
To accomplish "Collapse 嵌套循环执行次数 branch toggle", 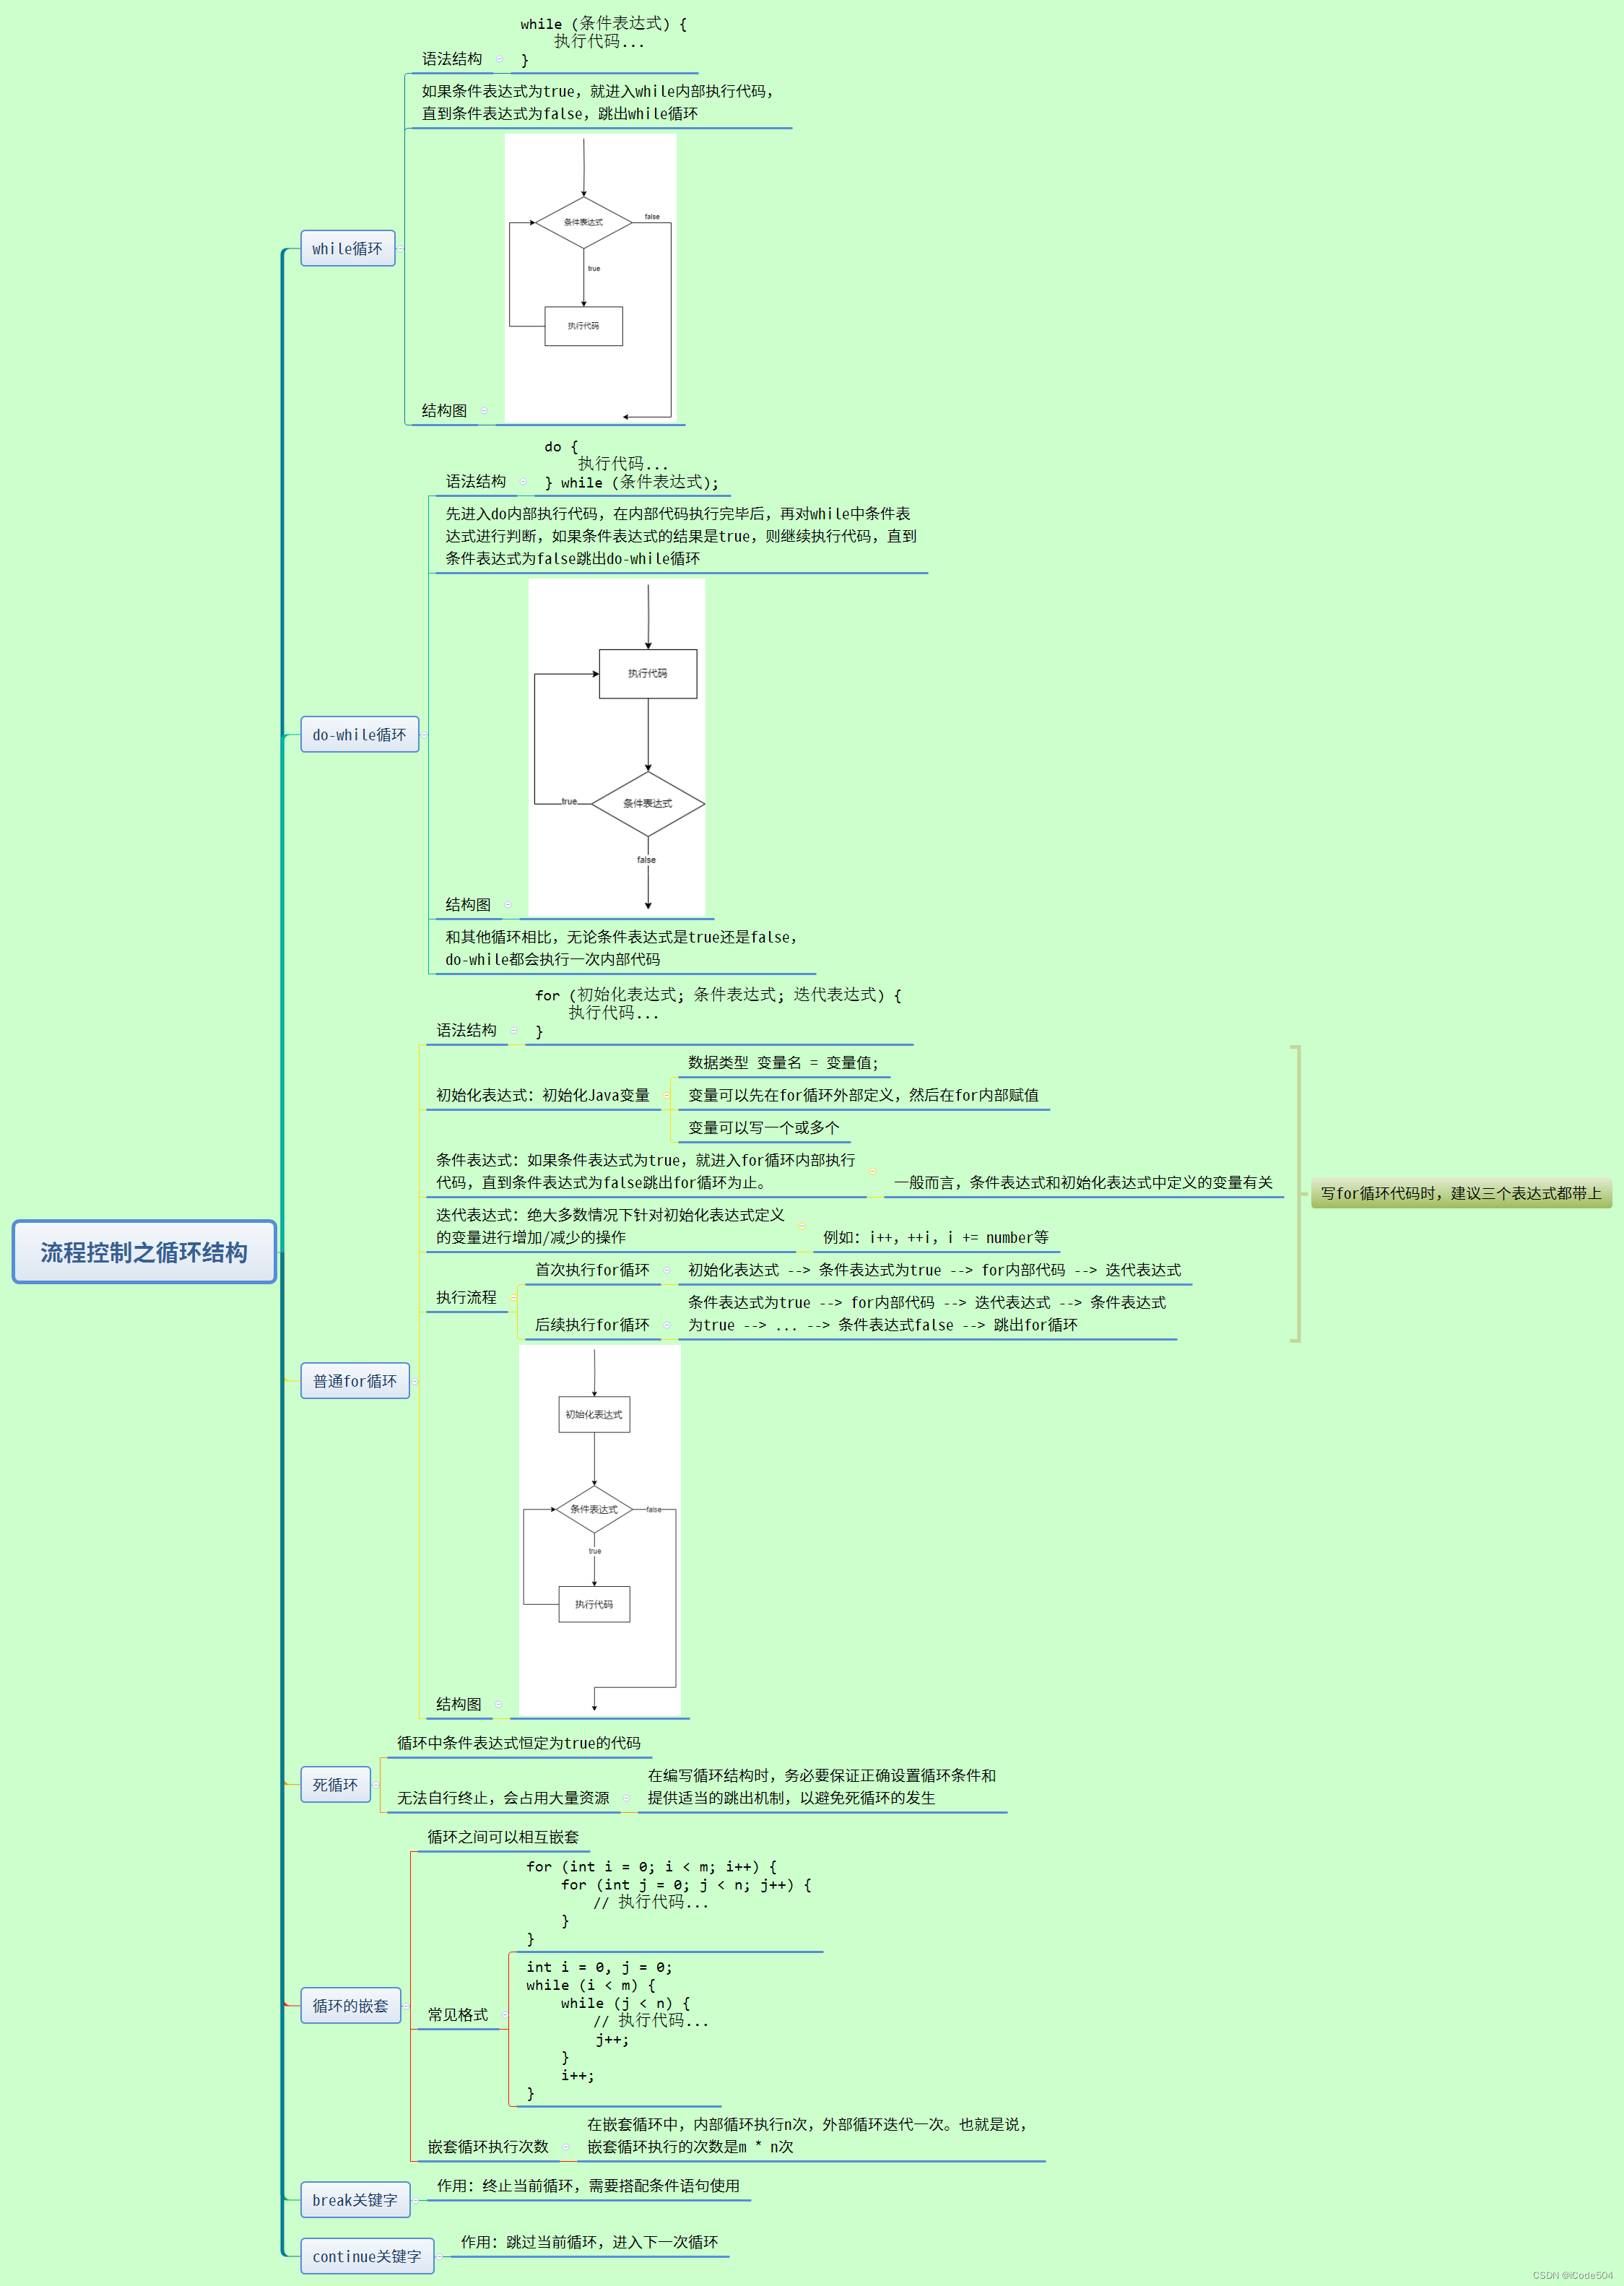I will [x=565, y=2146].
